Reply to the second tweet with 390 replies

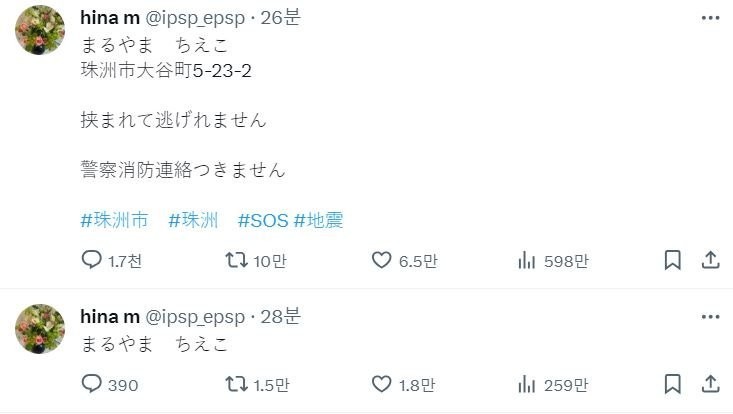pos(91,385)
